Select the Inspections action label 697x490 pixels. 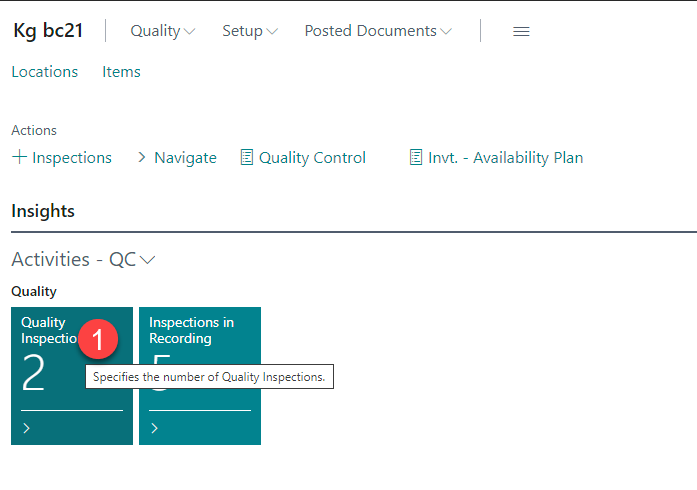click(x=72, y=158)
